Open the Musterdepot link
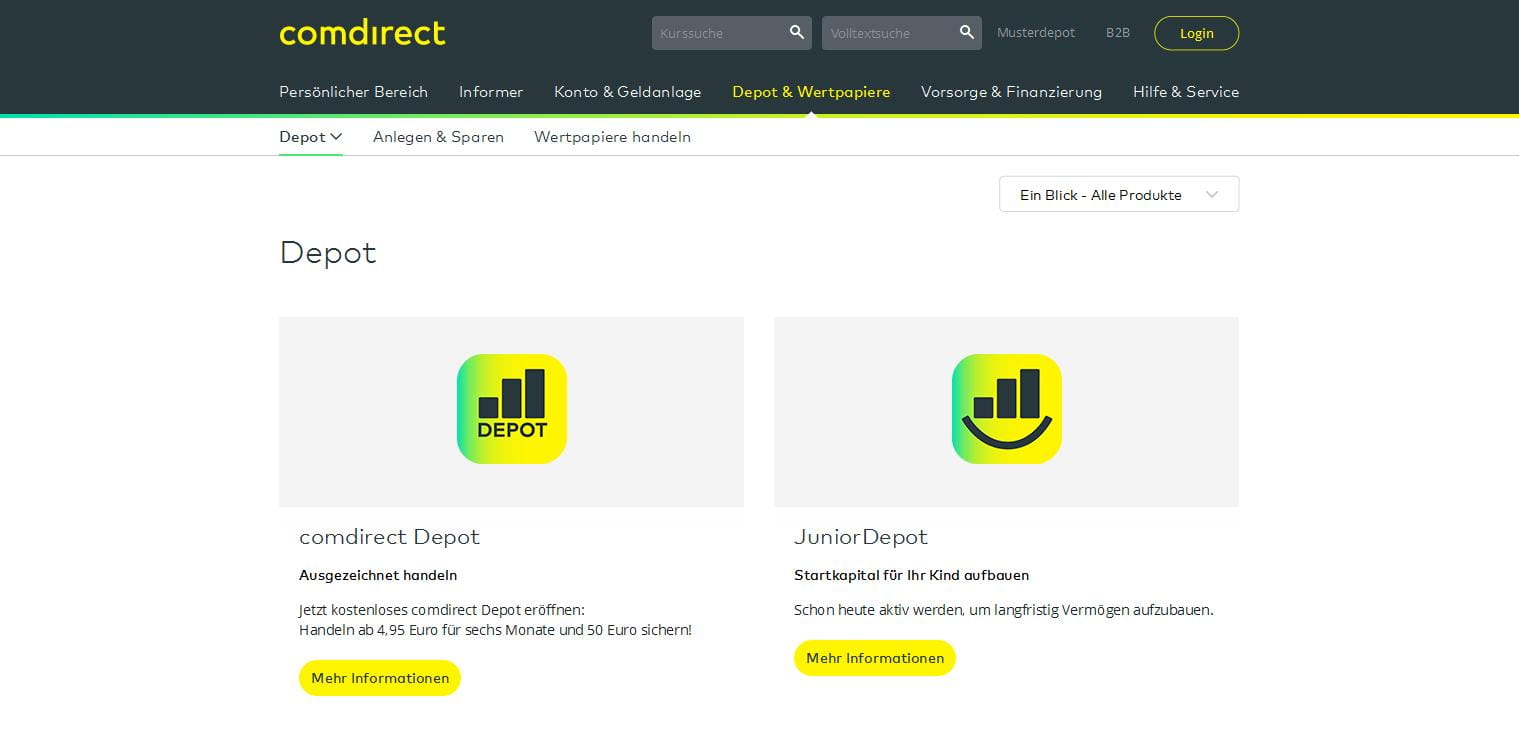 (1036, 33)
